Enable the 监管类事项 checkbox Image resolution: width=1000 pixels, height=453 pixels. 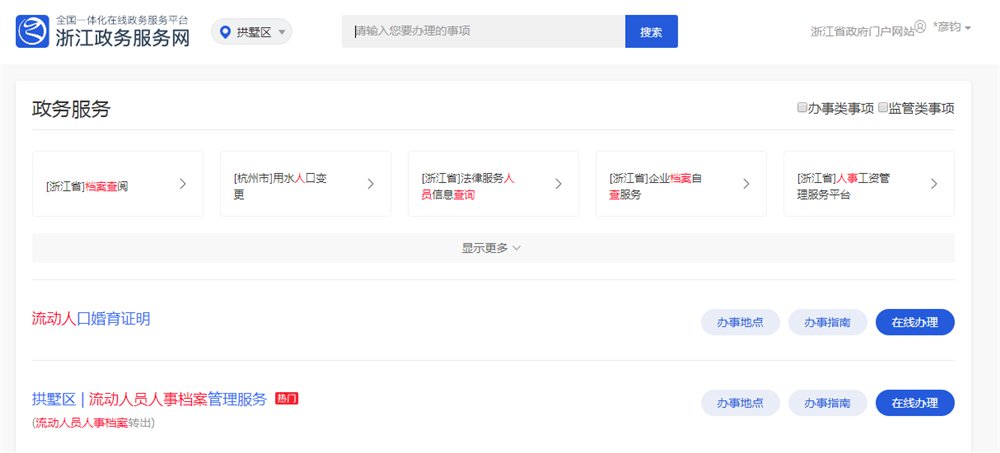pyautogui.click(x=883, y=108)
